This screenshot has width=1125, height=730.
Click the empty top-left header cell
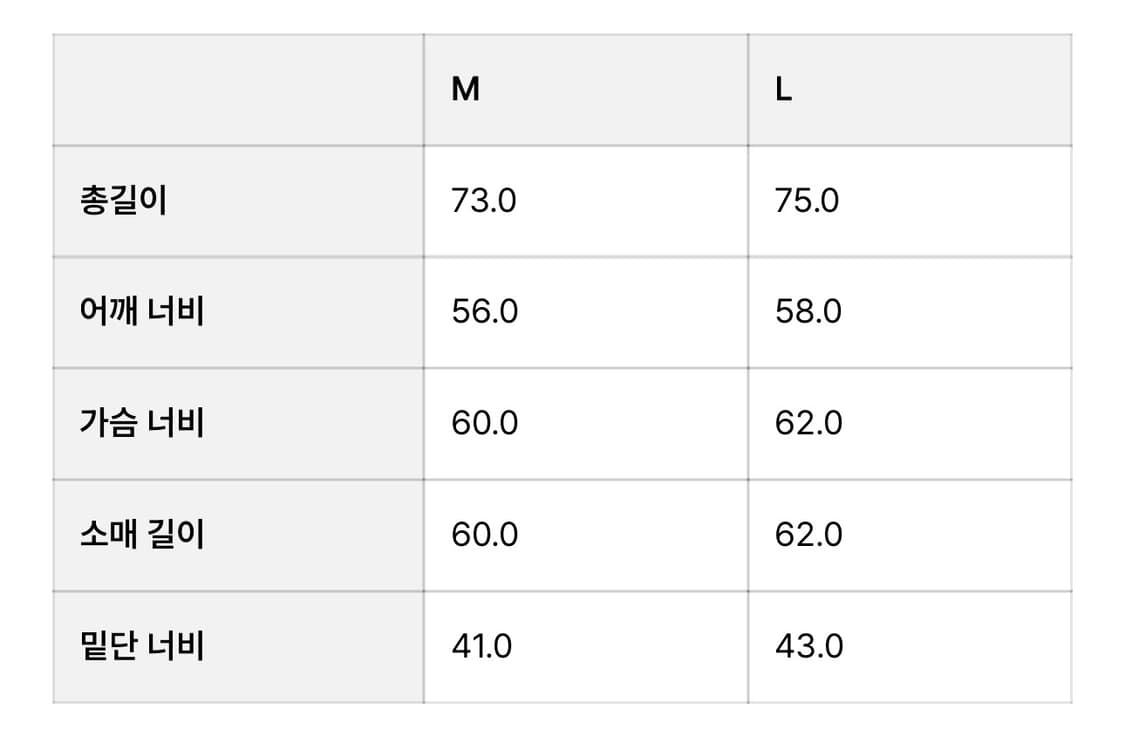pos(238,90)
